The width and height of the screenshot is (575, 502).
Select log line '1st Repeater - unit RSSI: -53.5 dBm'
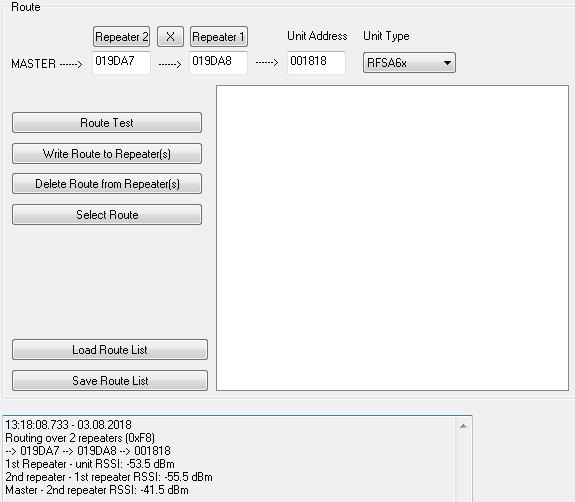coord(90,464)
